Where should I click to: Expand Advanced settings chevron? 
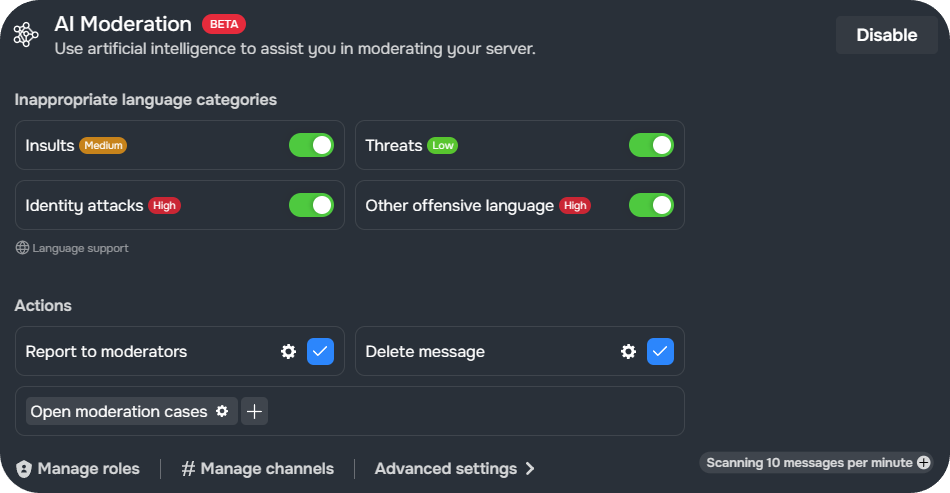tap(530, 469)
